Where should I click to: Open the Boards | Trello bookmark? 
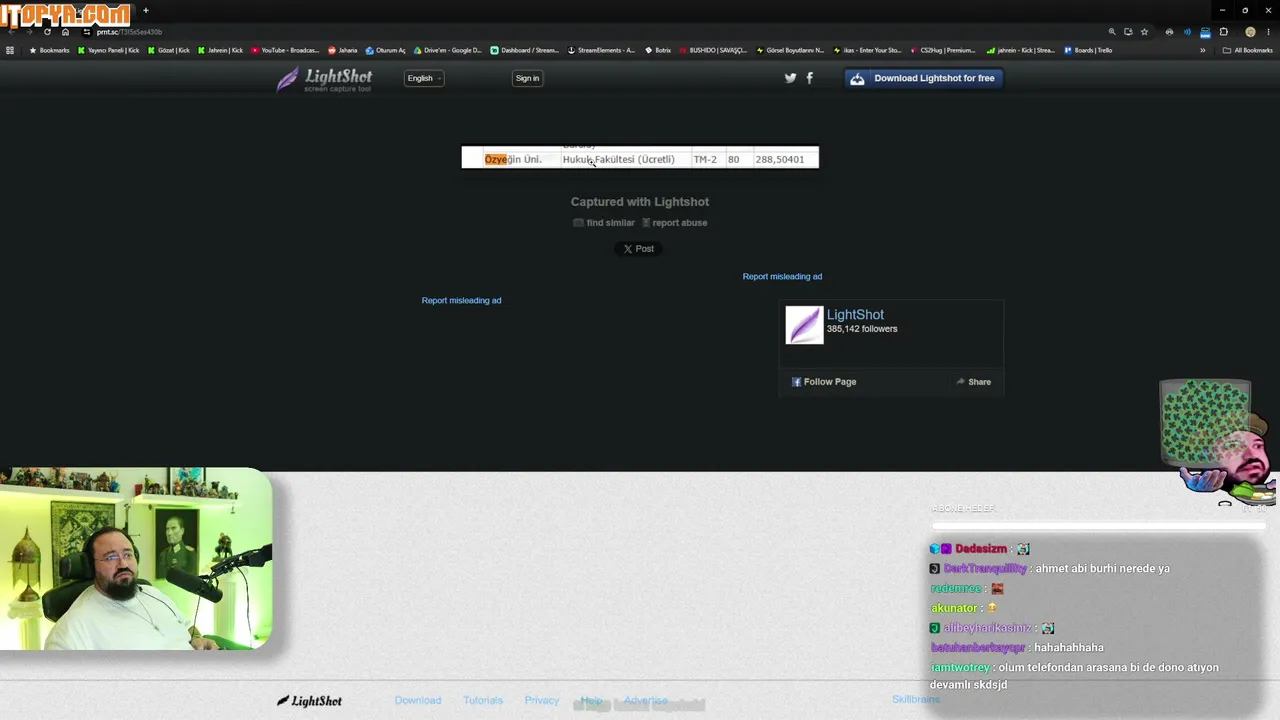1088,50
